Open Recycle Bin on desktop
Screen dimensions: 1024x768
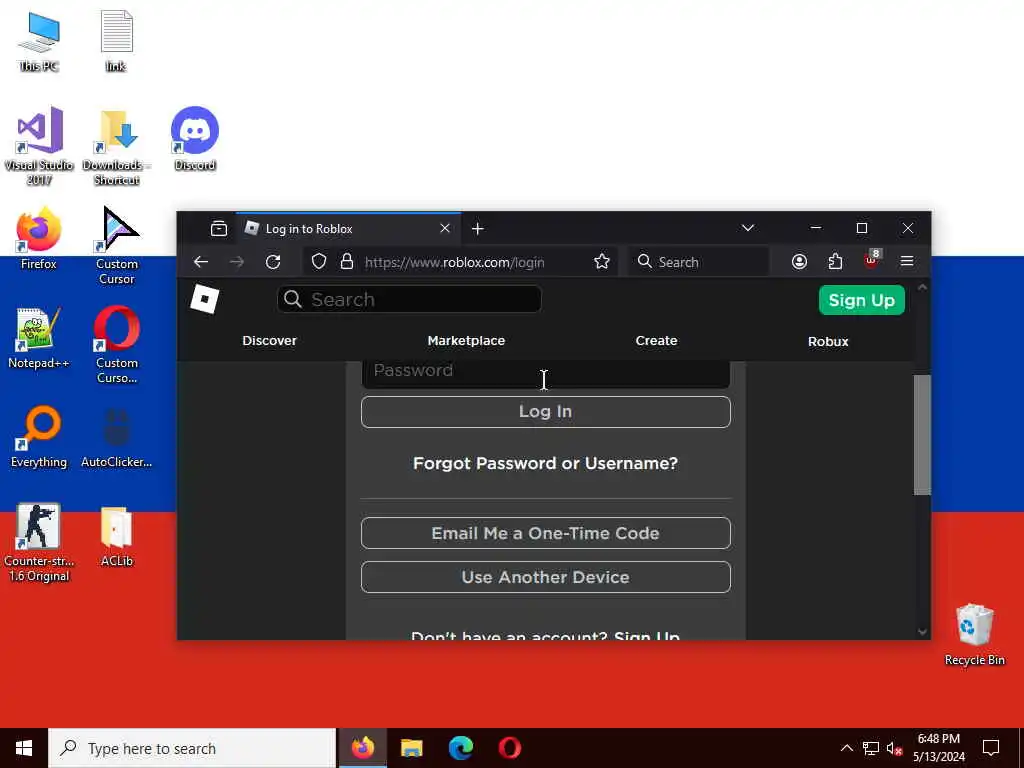pos(974,633)
